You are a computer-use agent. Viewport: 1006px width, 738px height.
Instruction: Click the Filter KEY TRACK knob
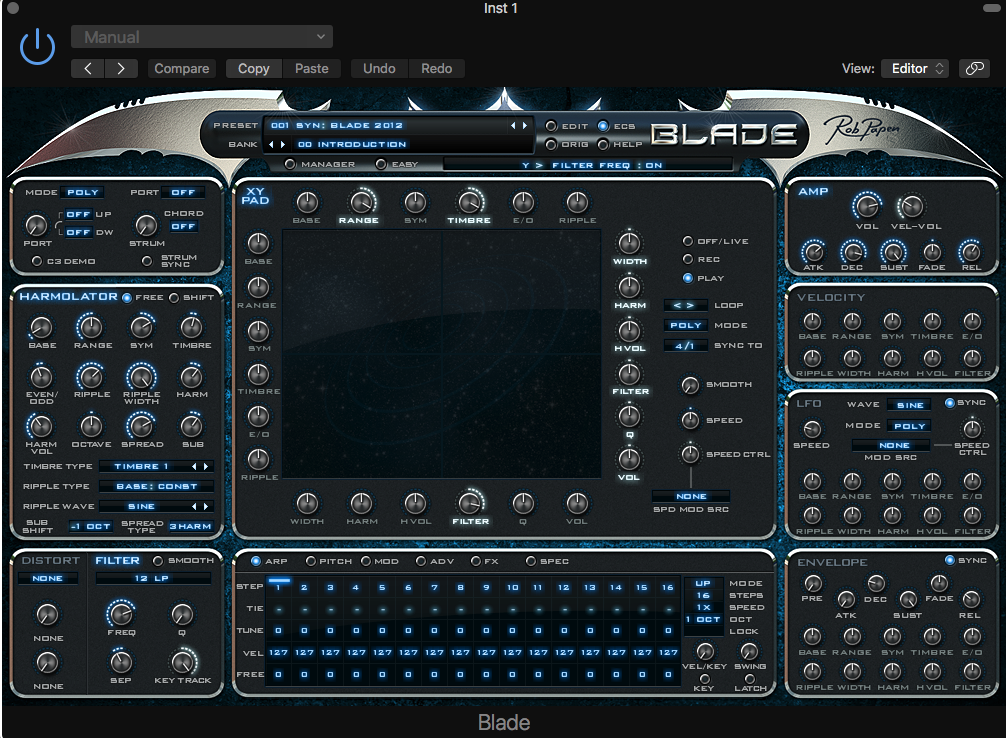[183, 662]
